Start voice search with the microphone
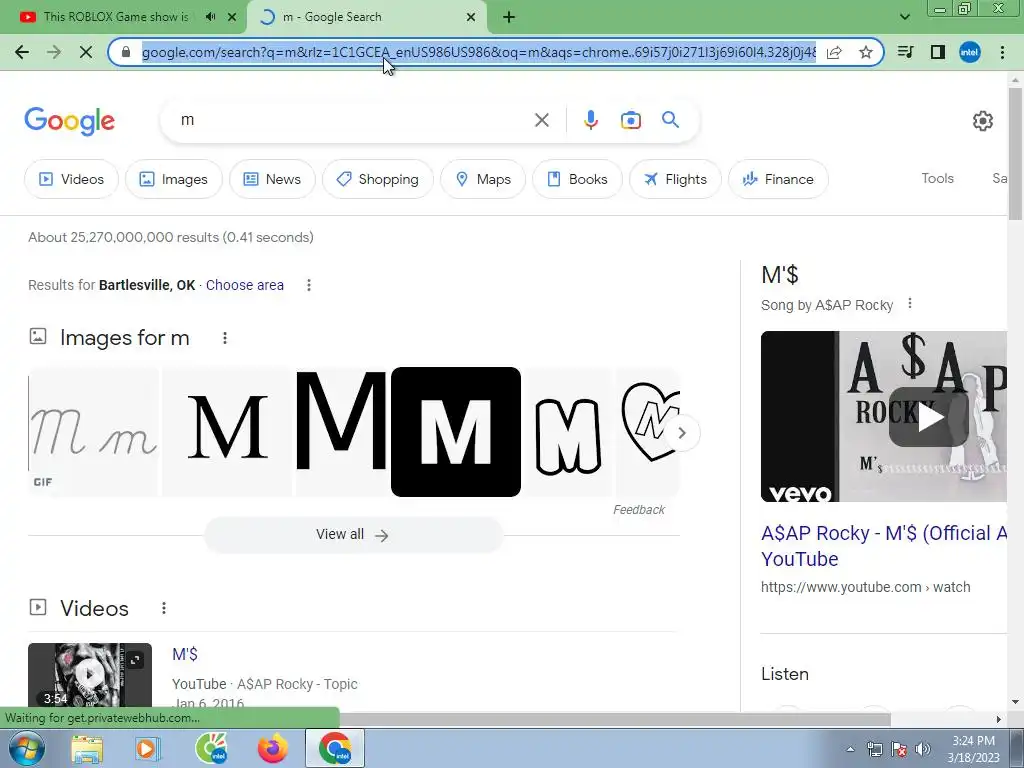1024x768 pixels. 590,120
